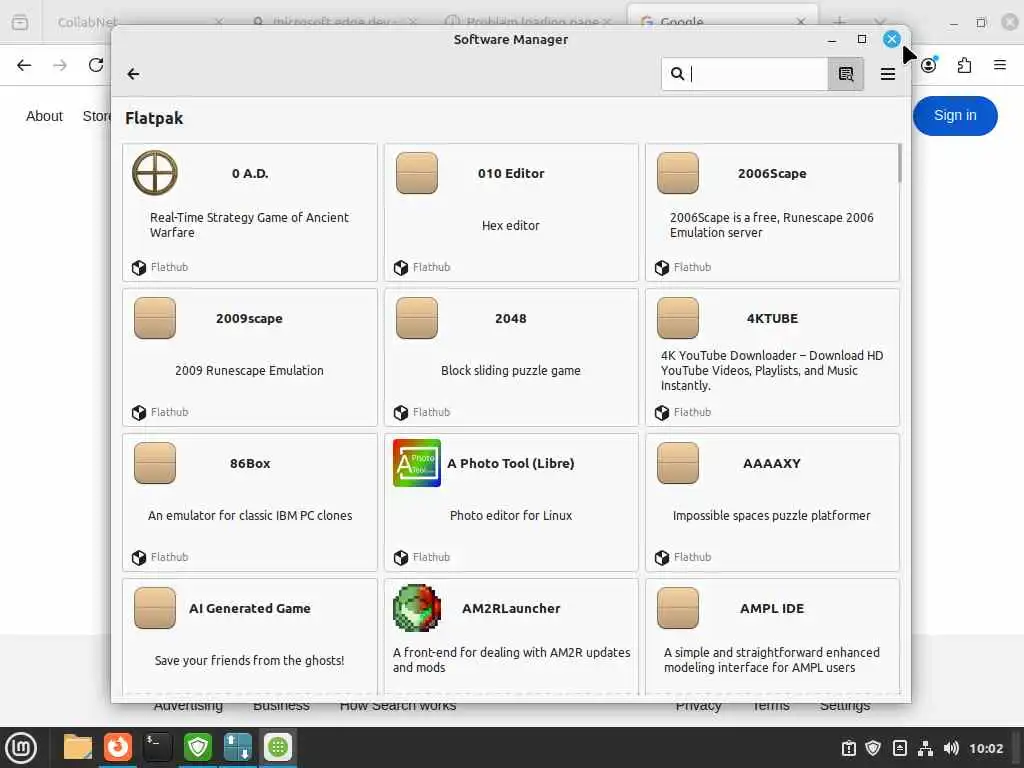Click 'Hex editor' description text
This screenshot has width=1024, height=768.
(511, 225)
